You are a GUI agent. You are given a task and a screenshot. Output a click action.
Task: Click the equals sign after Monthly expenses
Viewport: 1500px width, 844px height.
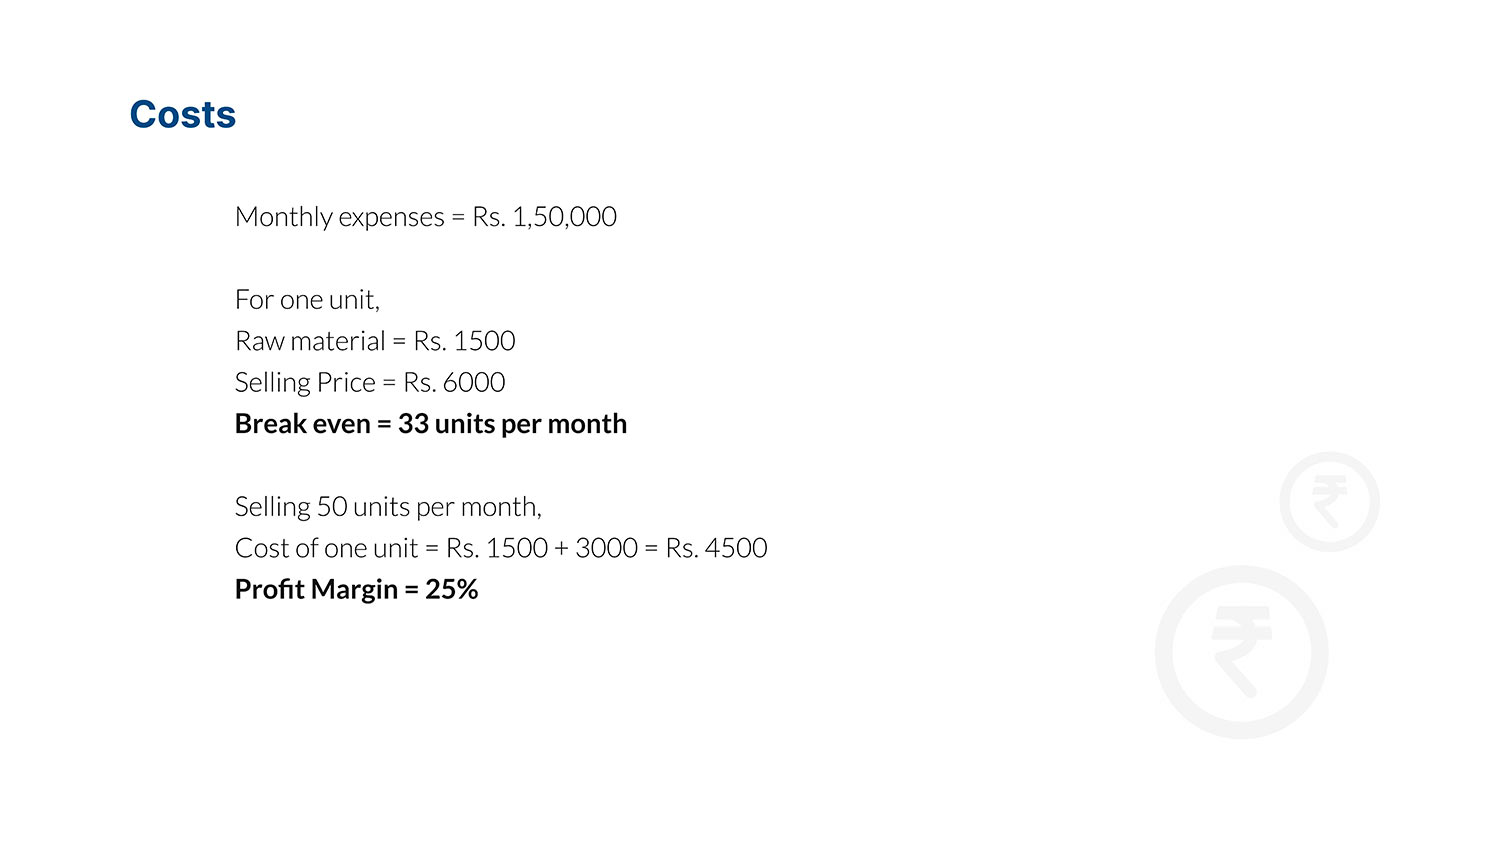458,218
